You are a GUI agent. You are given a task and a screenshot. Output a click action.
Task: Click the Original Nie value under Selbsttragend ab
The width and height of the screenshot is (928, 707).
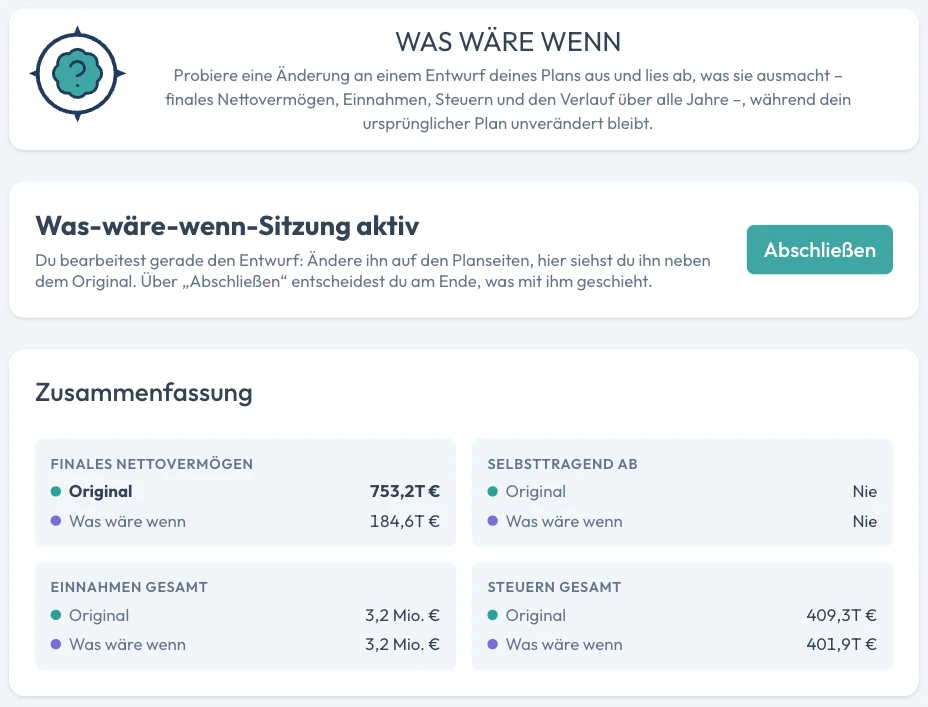[865, 491]
